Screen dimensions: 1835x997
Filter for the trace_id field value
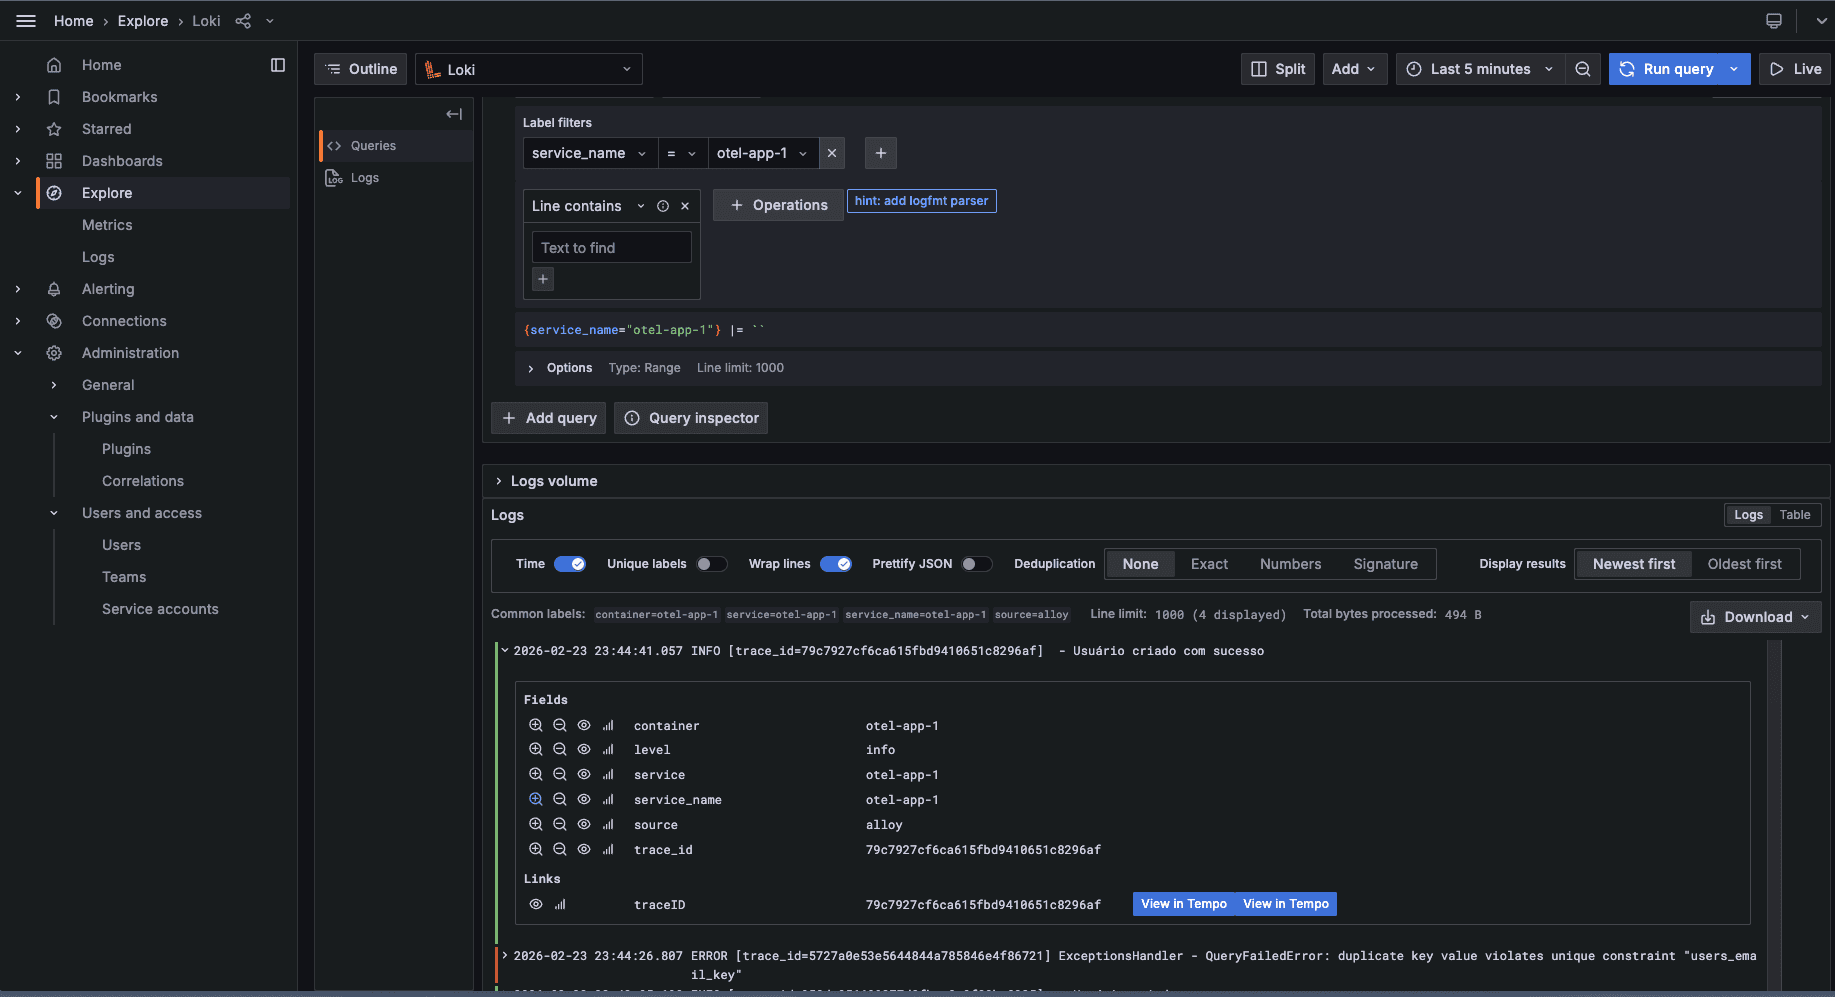coord(536,849)
